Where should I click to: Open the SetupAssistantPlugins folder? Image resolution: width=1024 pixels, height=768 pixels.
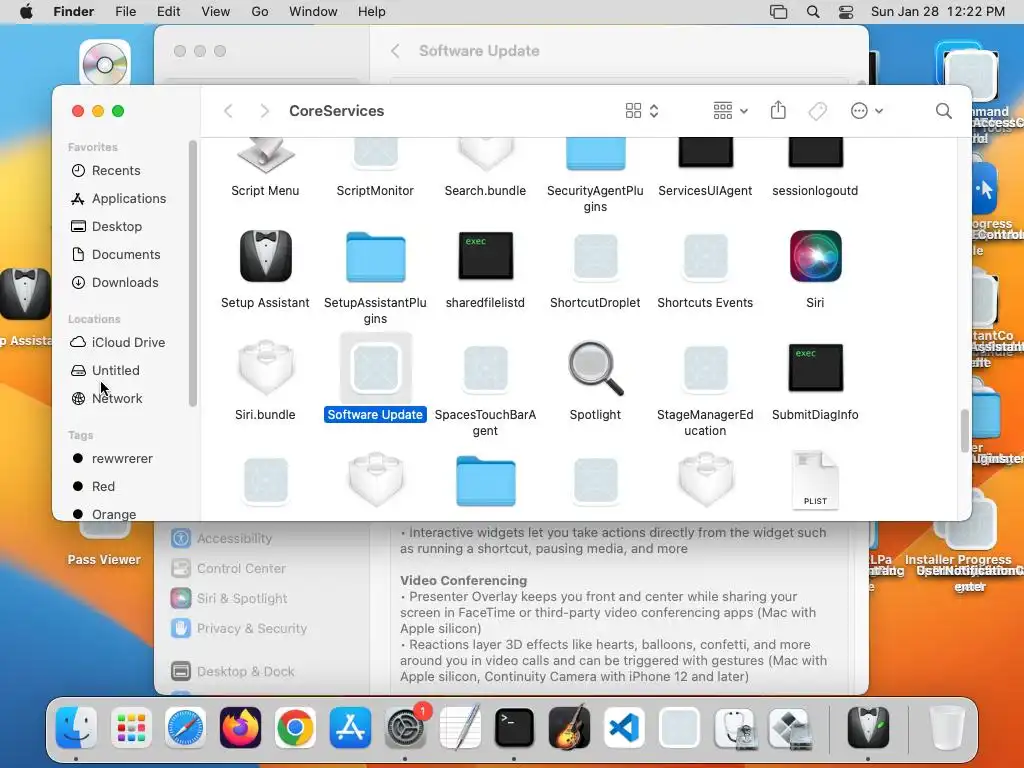(x=375, y=257)
